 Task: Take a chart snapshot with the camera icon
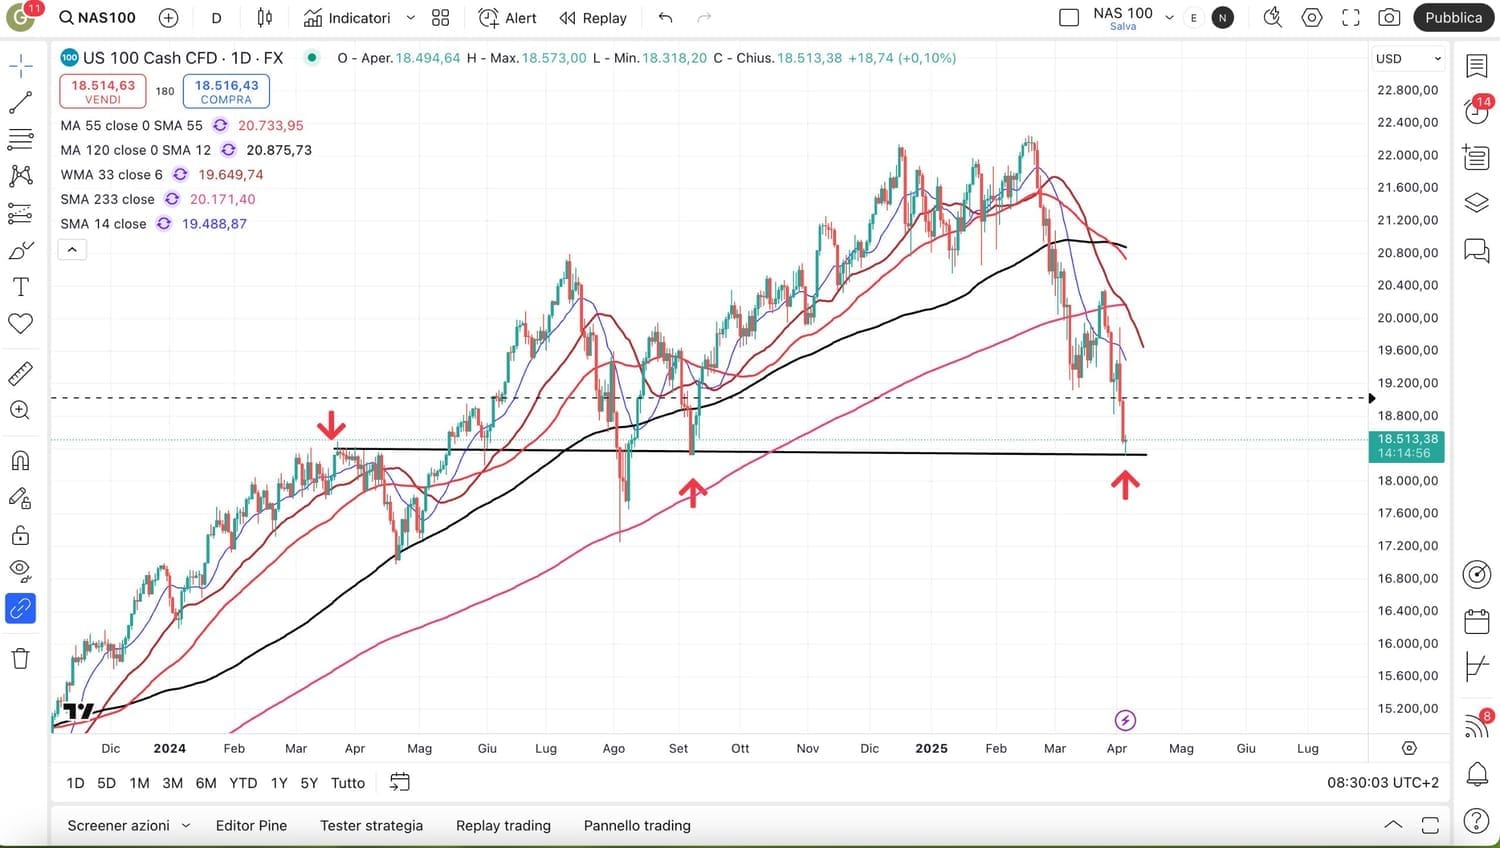(x=1389, y=18)
